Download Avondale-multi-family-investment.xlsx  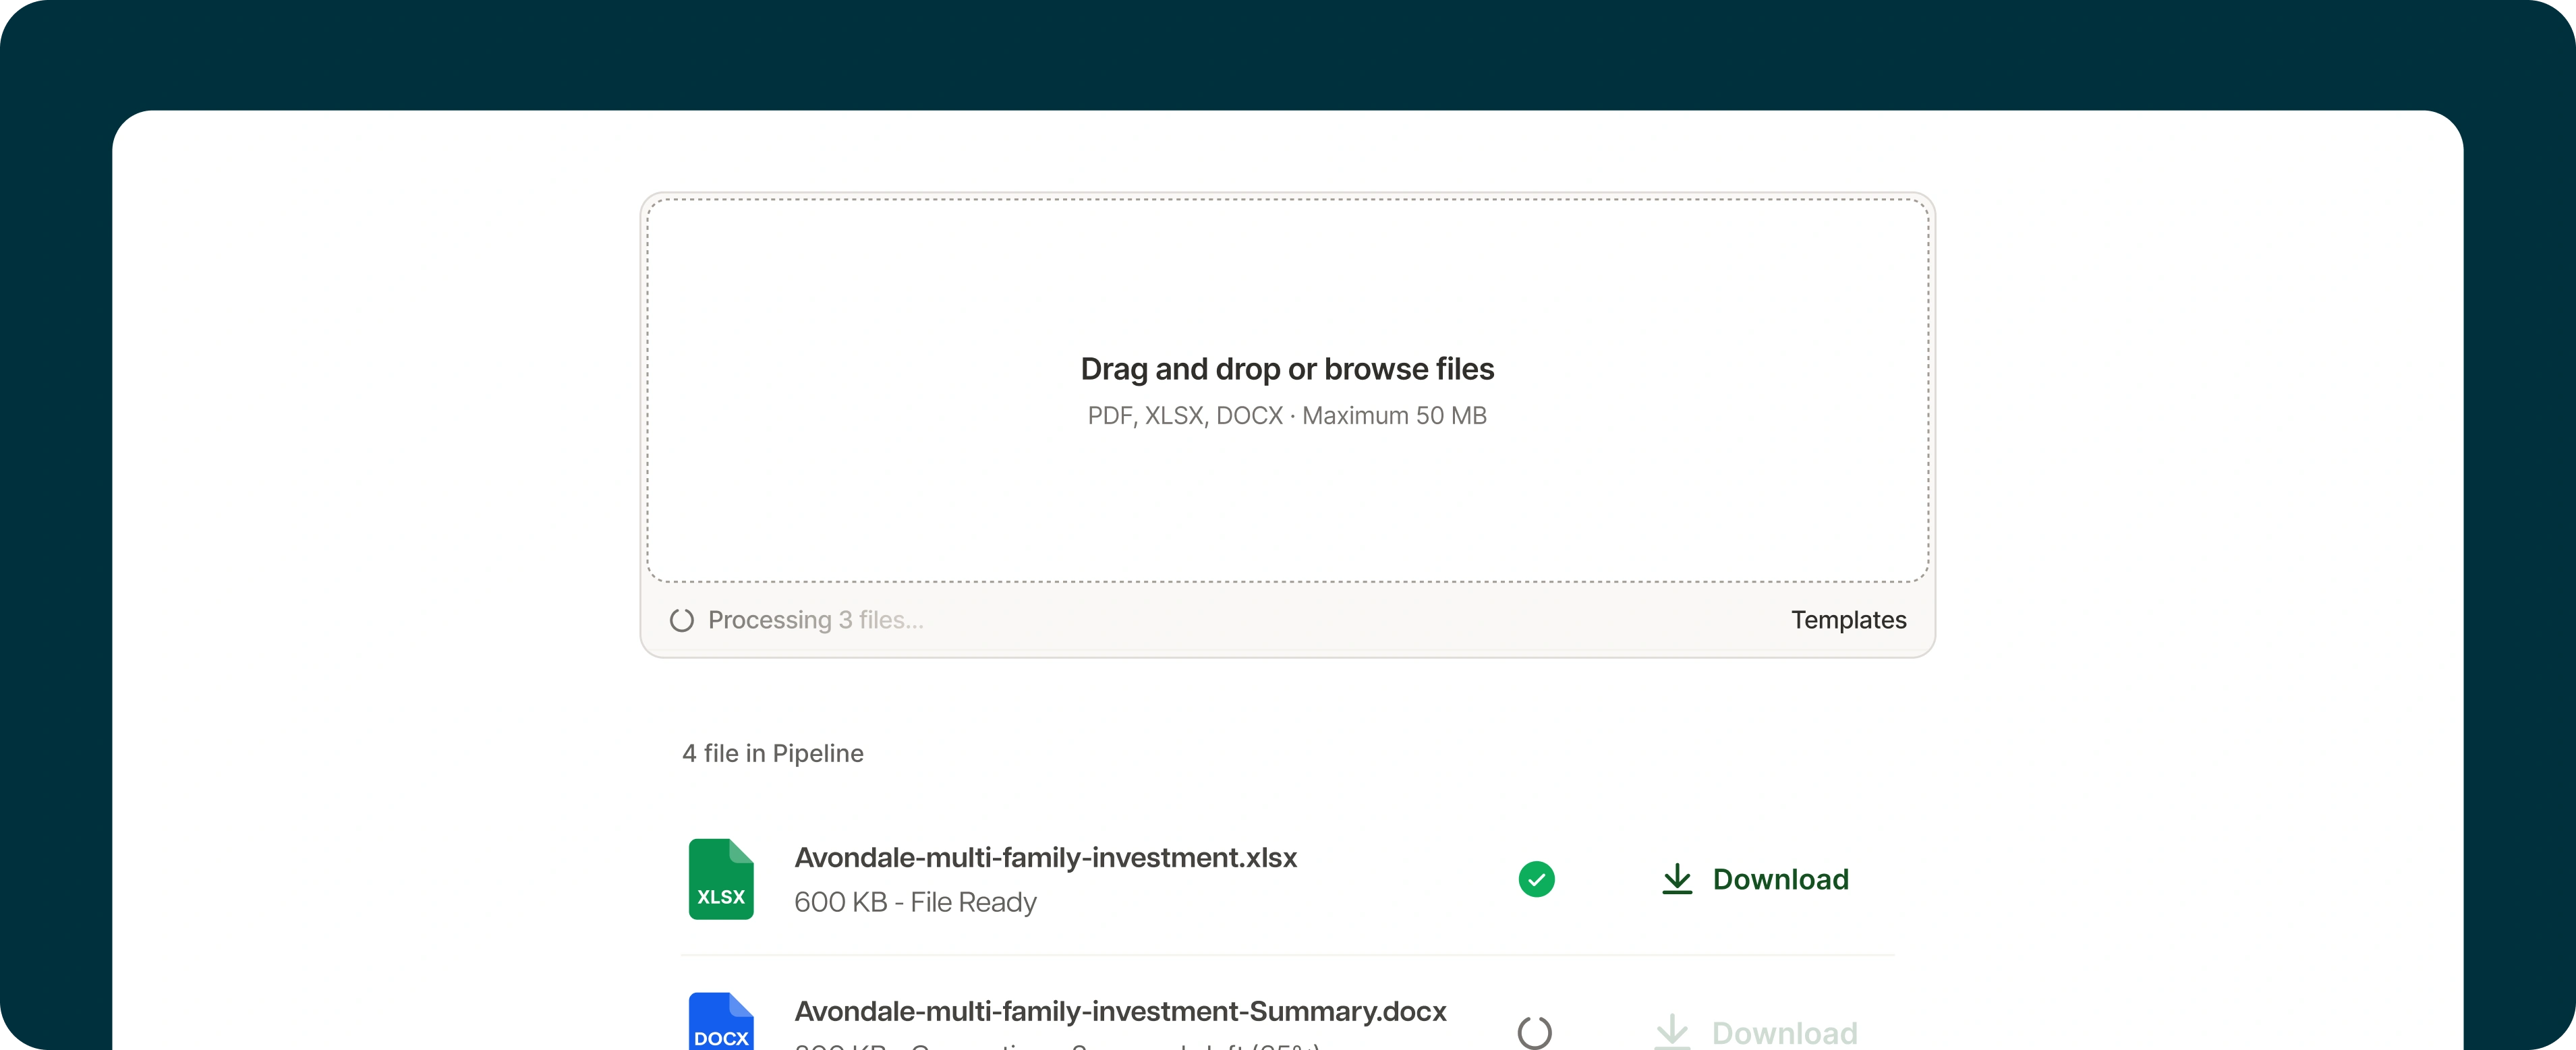[1755, 879]
